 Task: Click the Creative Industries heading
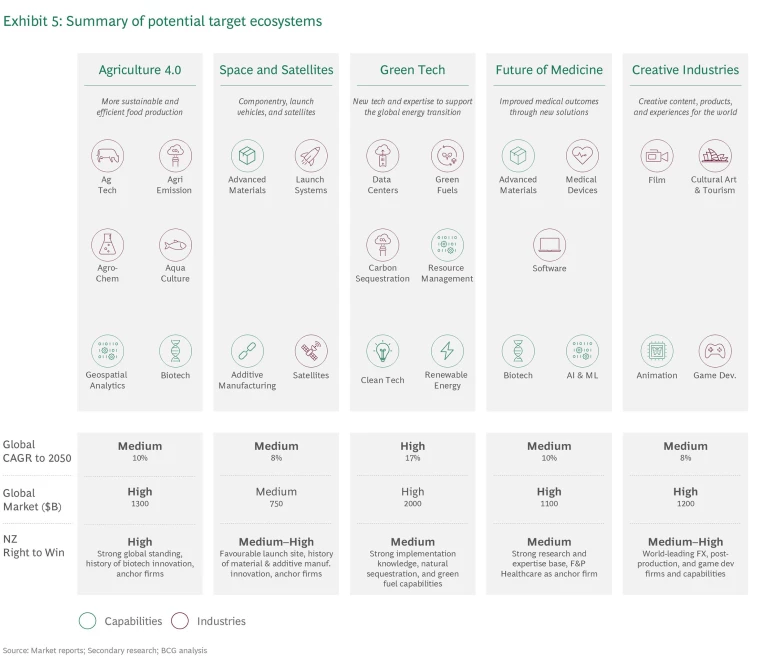(x=685, y=70)
